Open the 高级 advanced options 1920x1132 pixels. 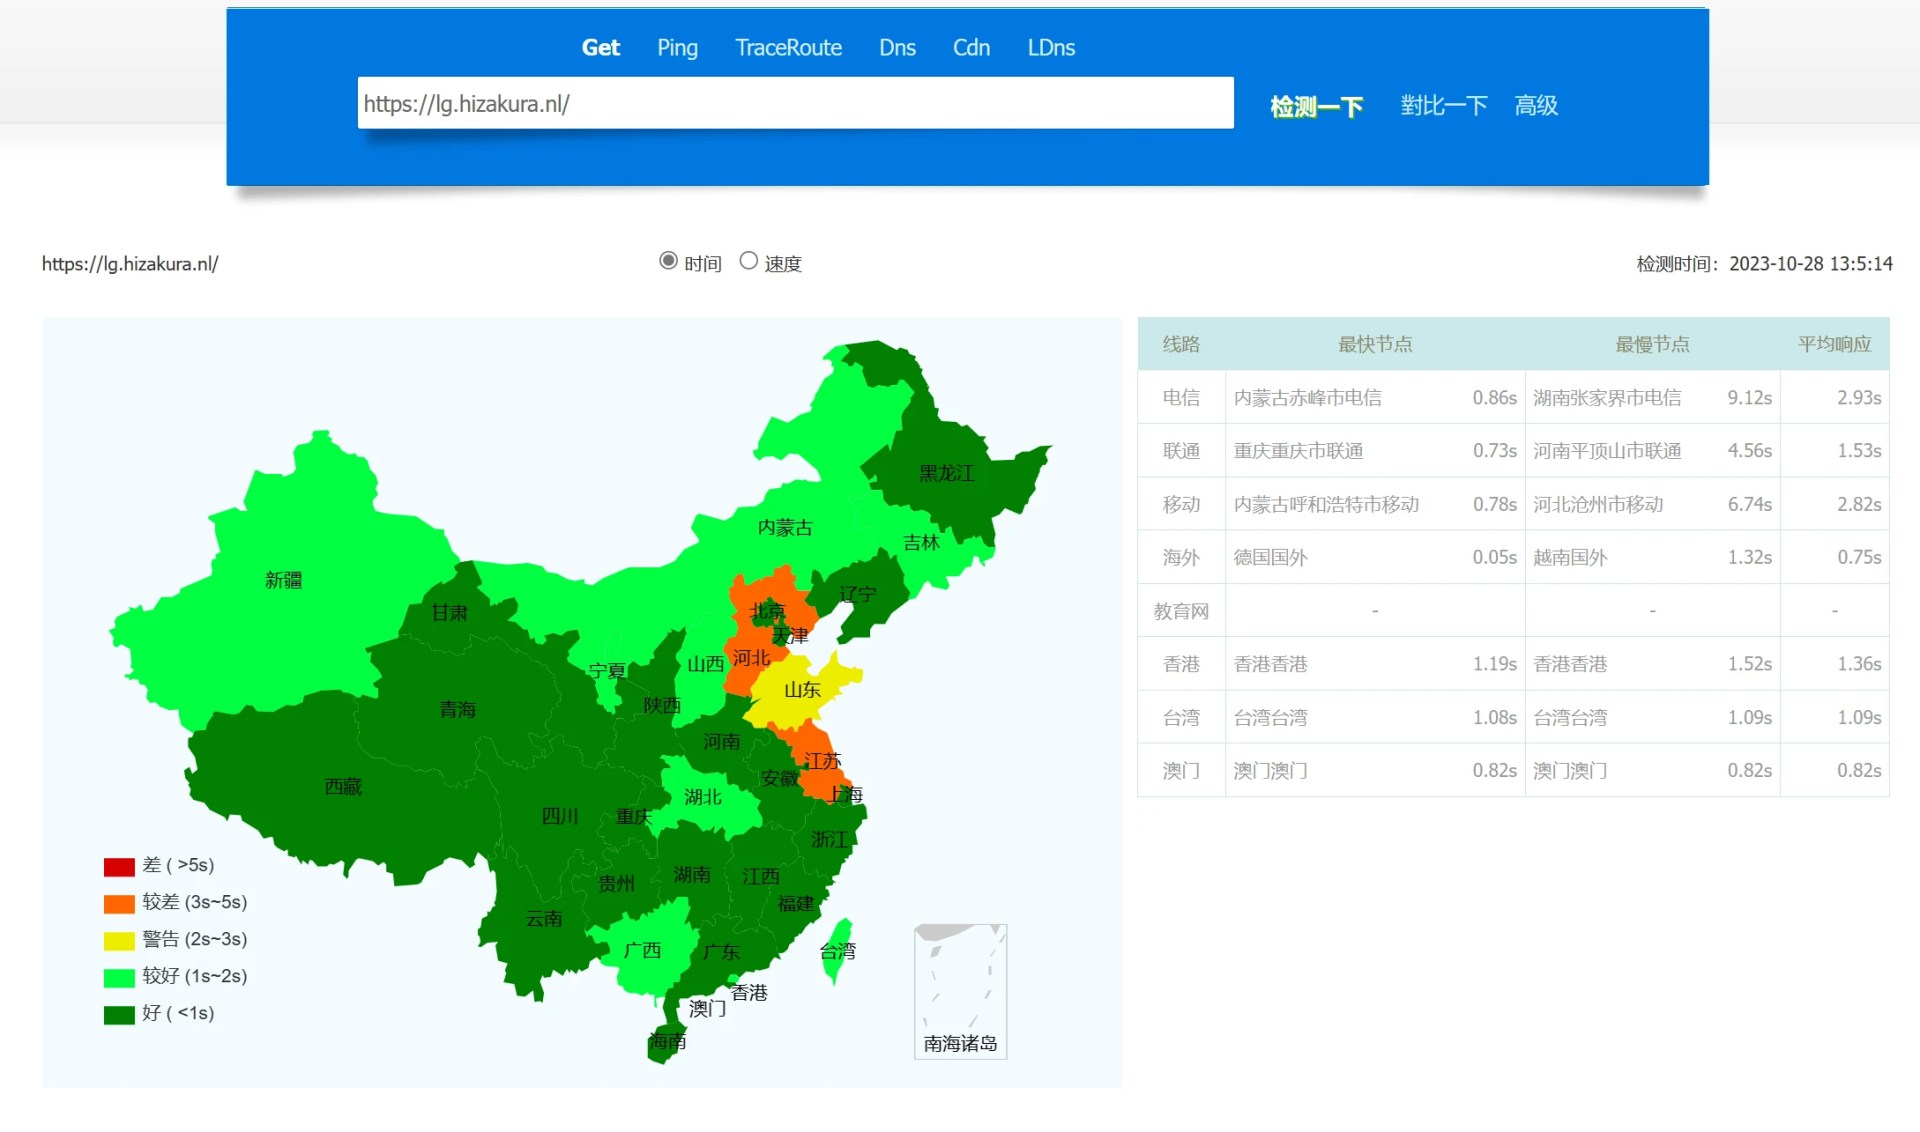[1536, 106]
